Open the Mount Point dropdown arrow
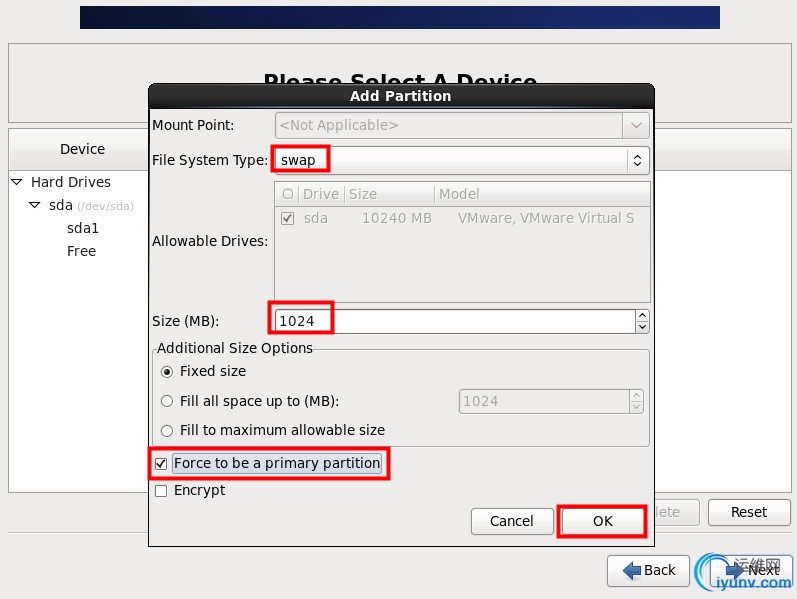The image size is (797, 599). tap(636, 125)
